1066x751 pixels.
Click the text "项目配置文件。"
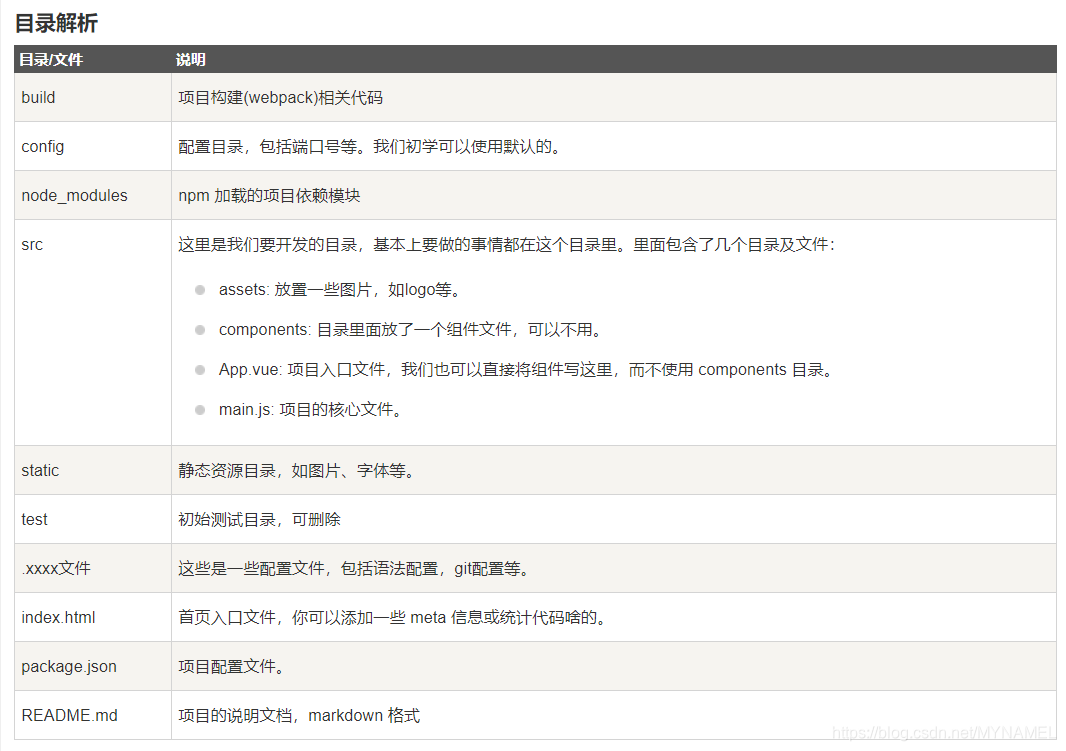[231, 667]
